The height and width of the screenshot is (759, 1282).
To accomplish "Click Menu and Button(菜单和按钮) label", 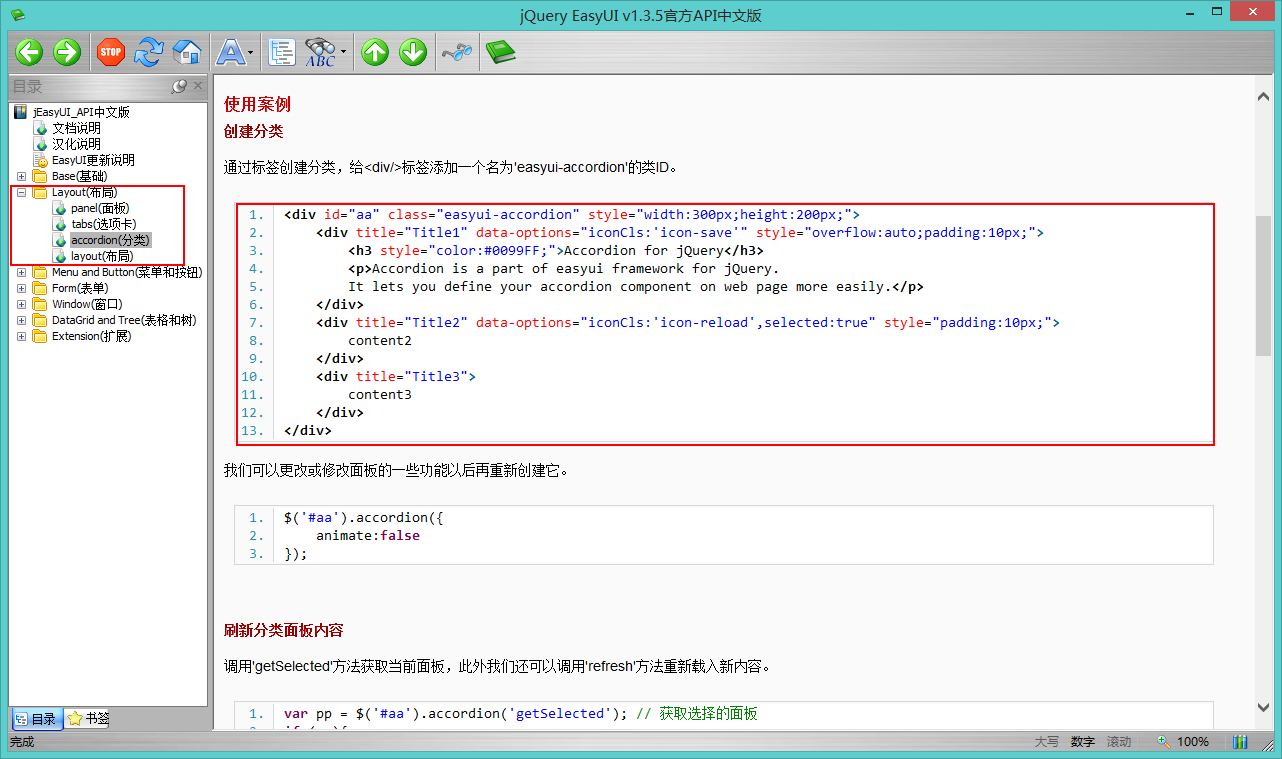I will 127,272.
